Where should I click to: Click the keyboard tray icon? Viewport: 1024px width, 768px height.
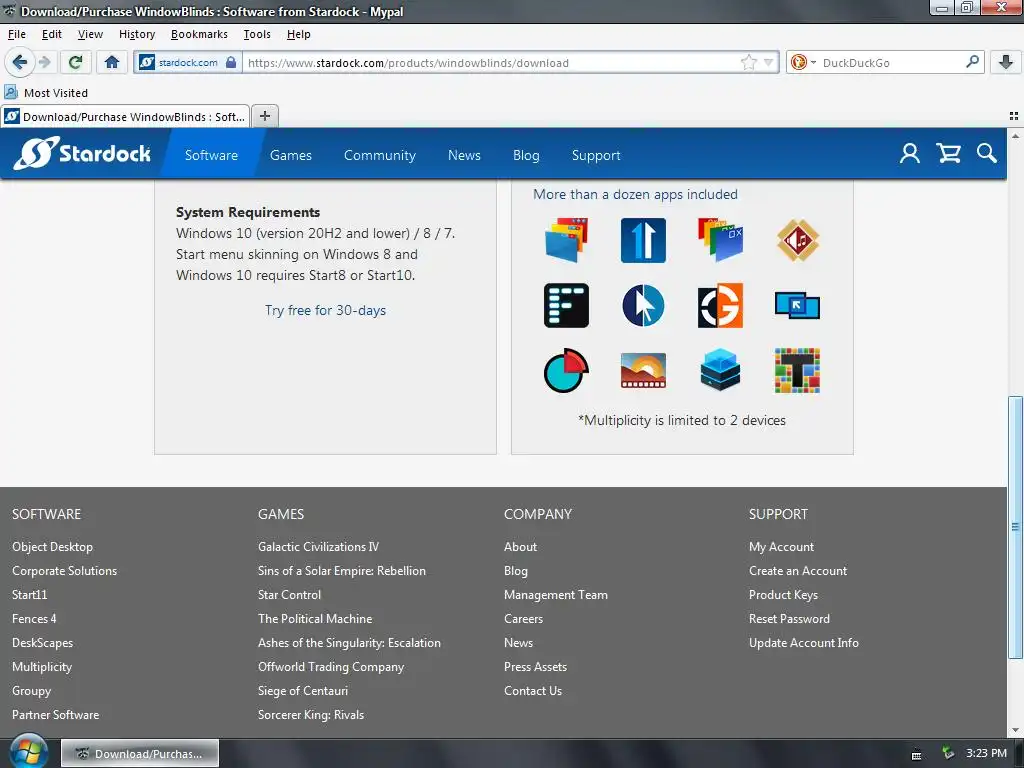tap(916, 755)
